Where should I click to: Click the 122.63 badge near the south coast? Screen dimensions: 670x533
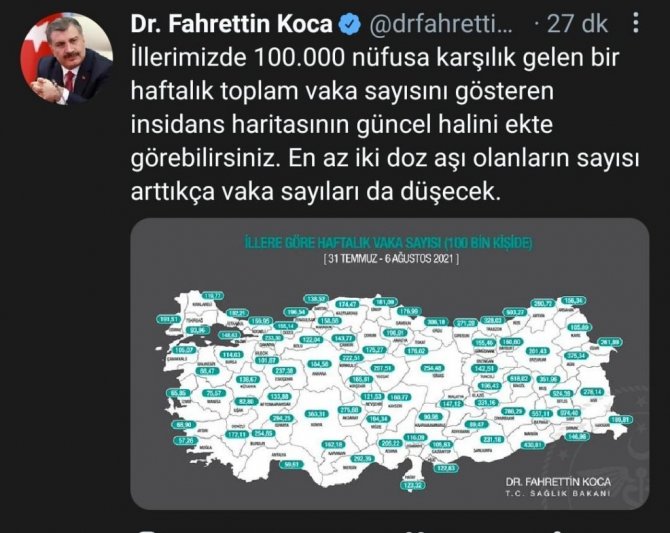coord(446,468)
